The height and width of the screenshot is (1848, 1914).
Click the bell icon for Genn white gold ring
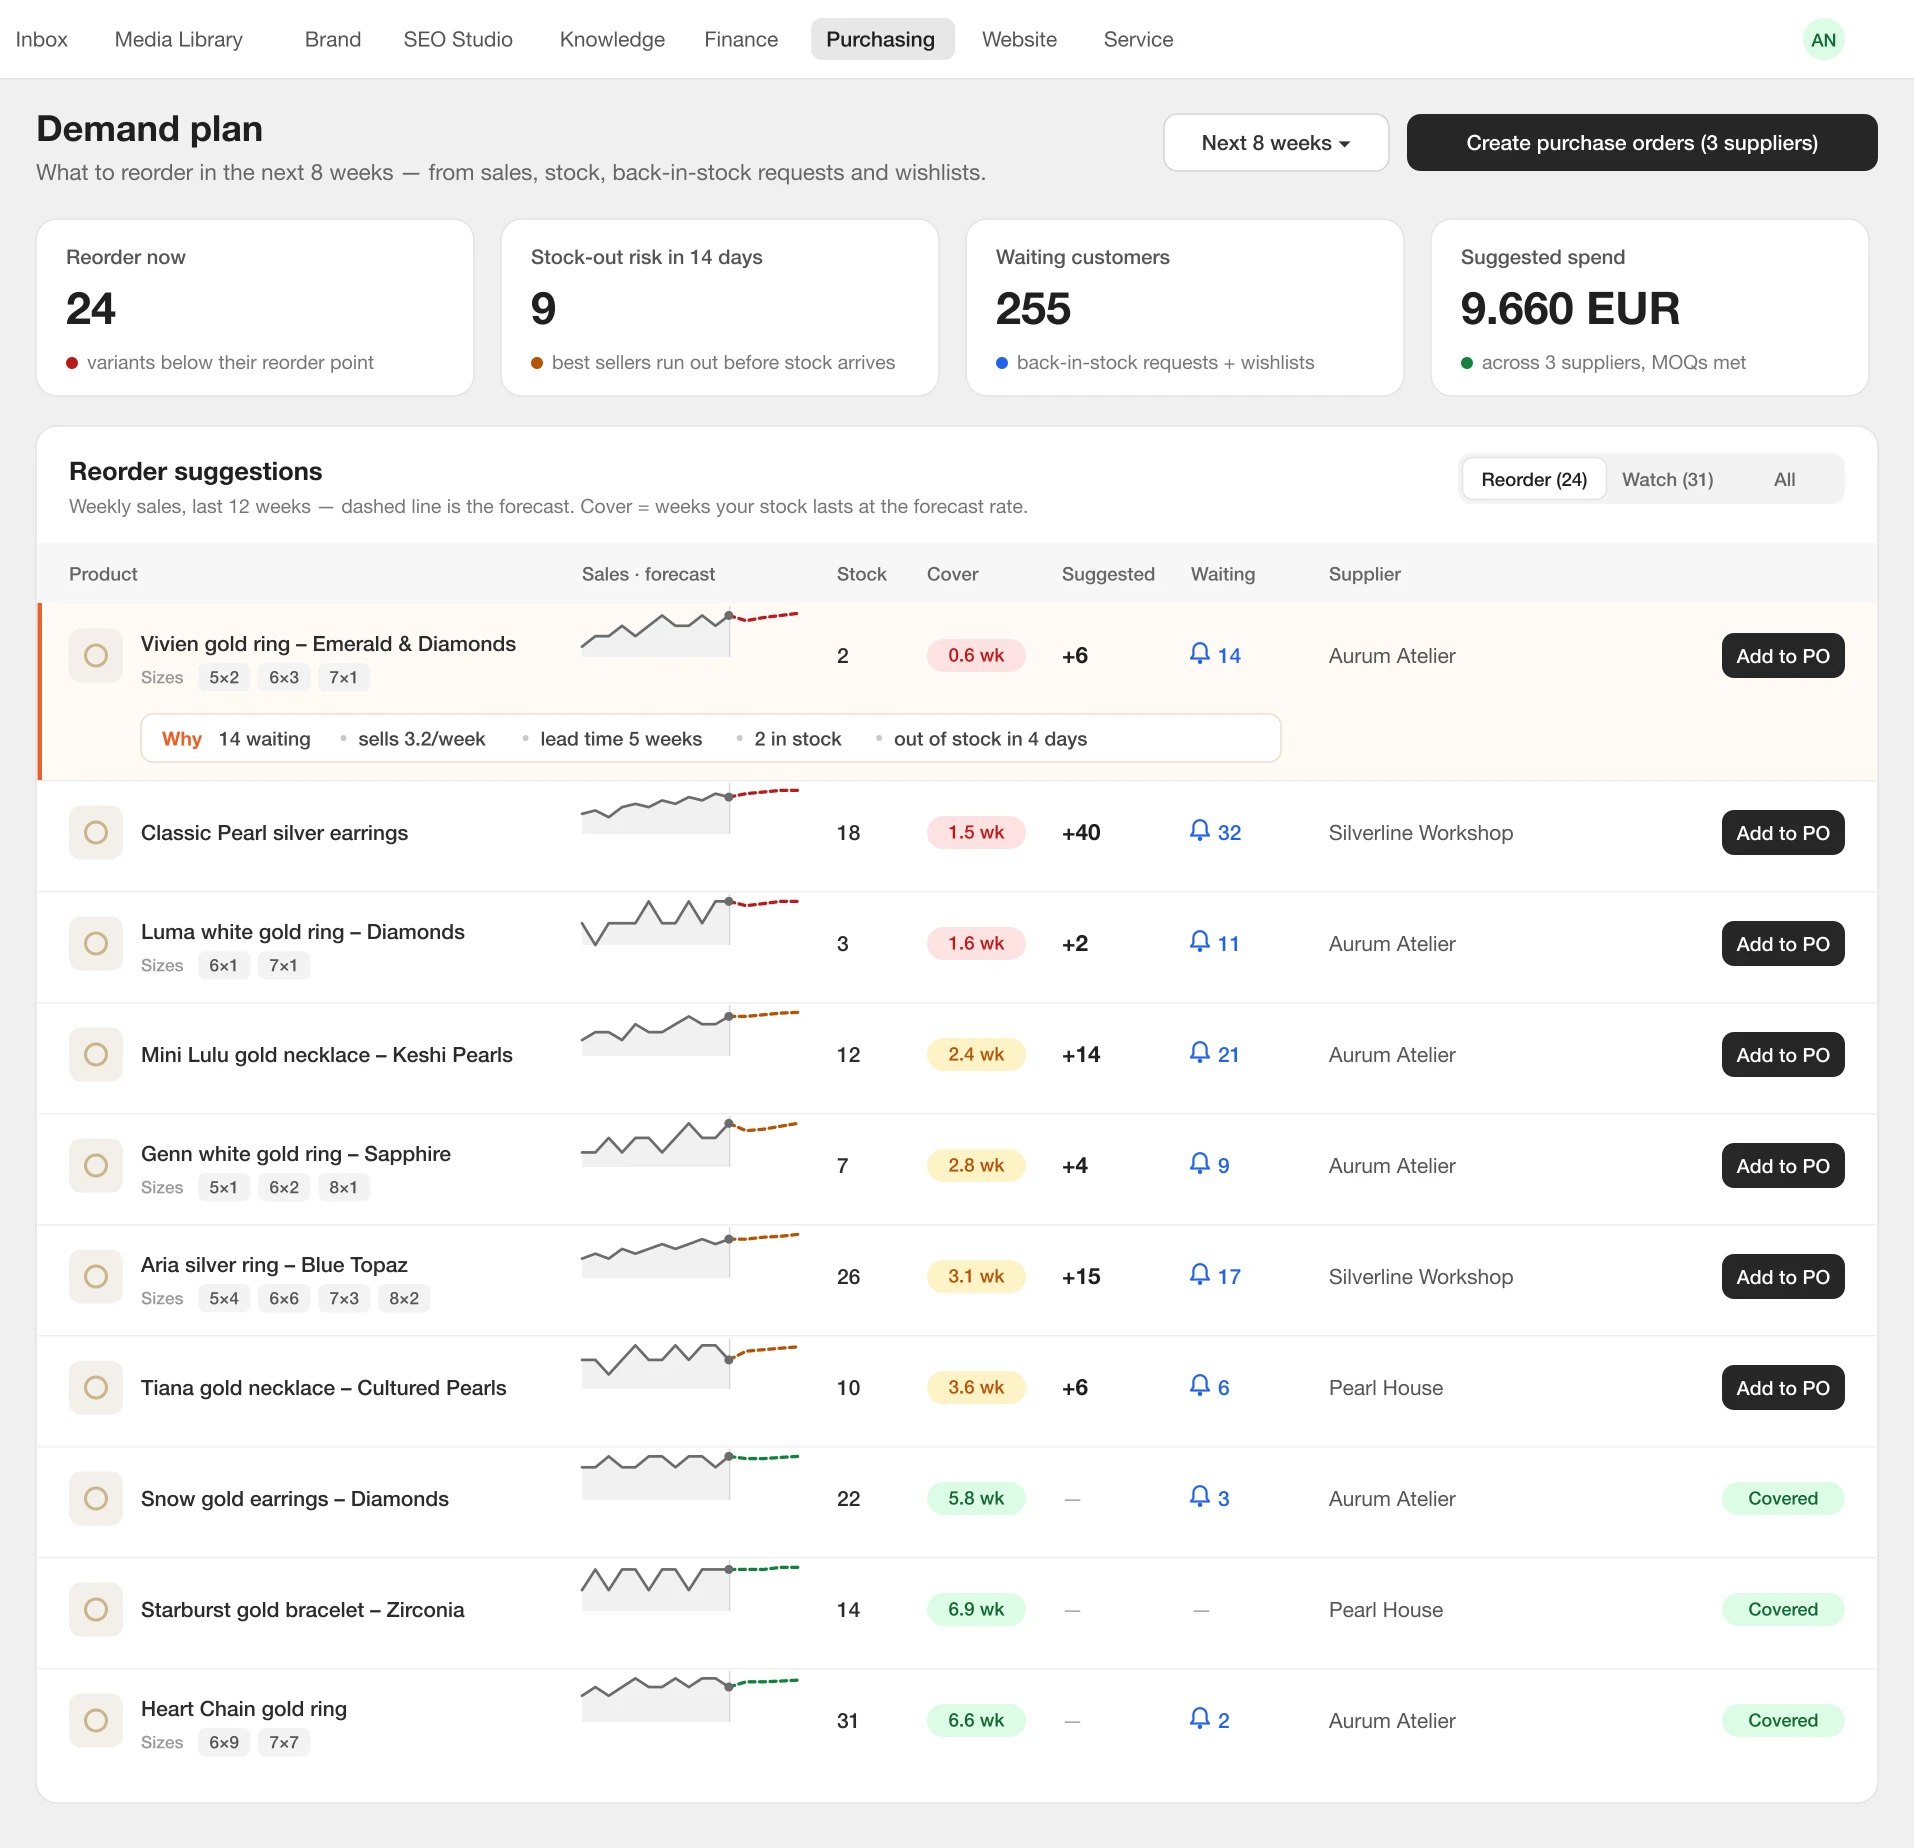[1199, 1164]
